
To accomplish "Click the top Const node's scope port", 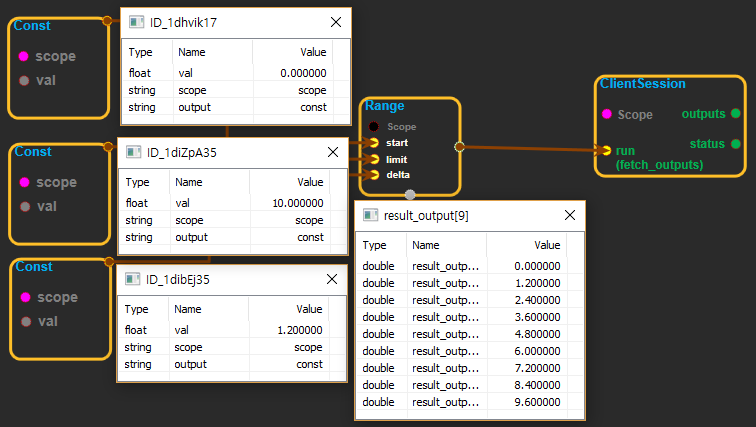I will (x=24, y=57).
